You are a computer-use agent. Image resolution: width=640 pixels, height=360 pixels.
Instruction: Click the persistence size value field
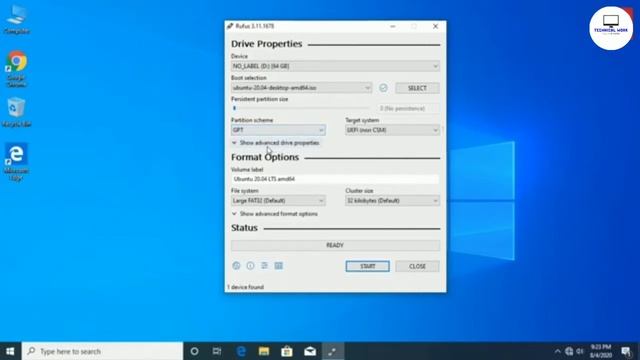click(408, 109)
